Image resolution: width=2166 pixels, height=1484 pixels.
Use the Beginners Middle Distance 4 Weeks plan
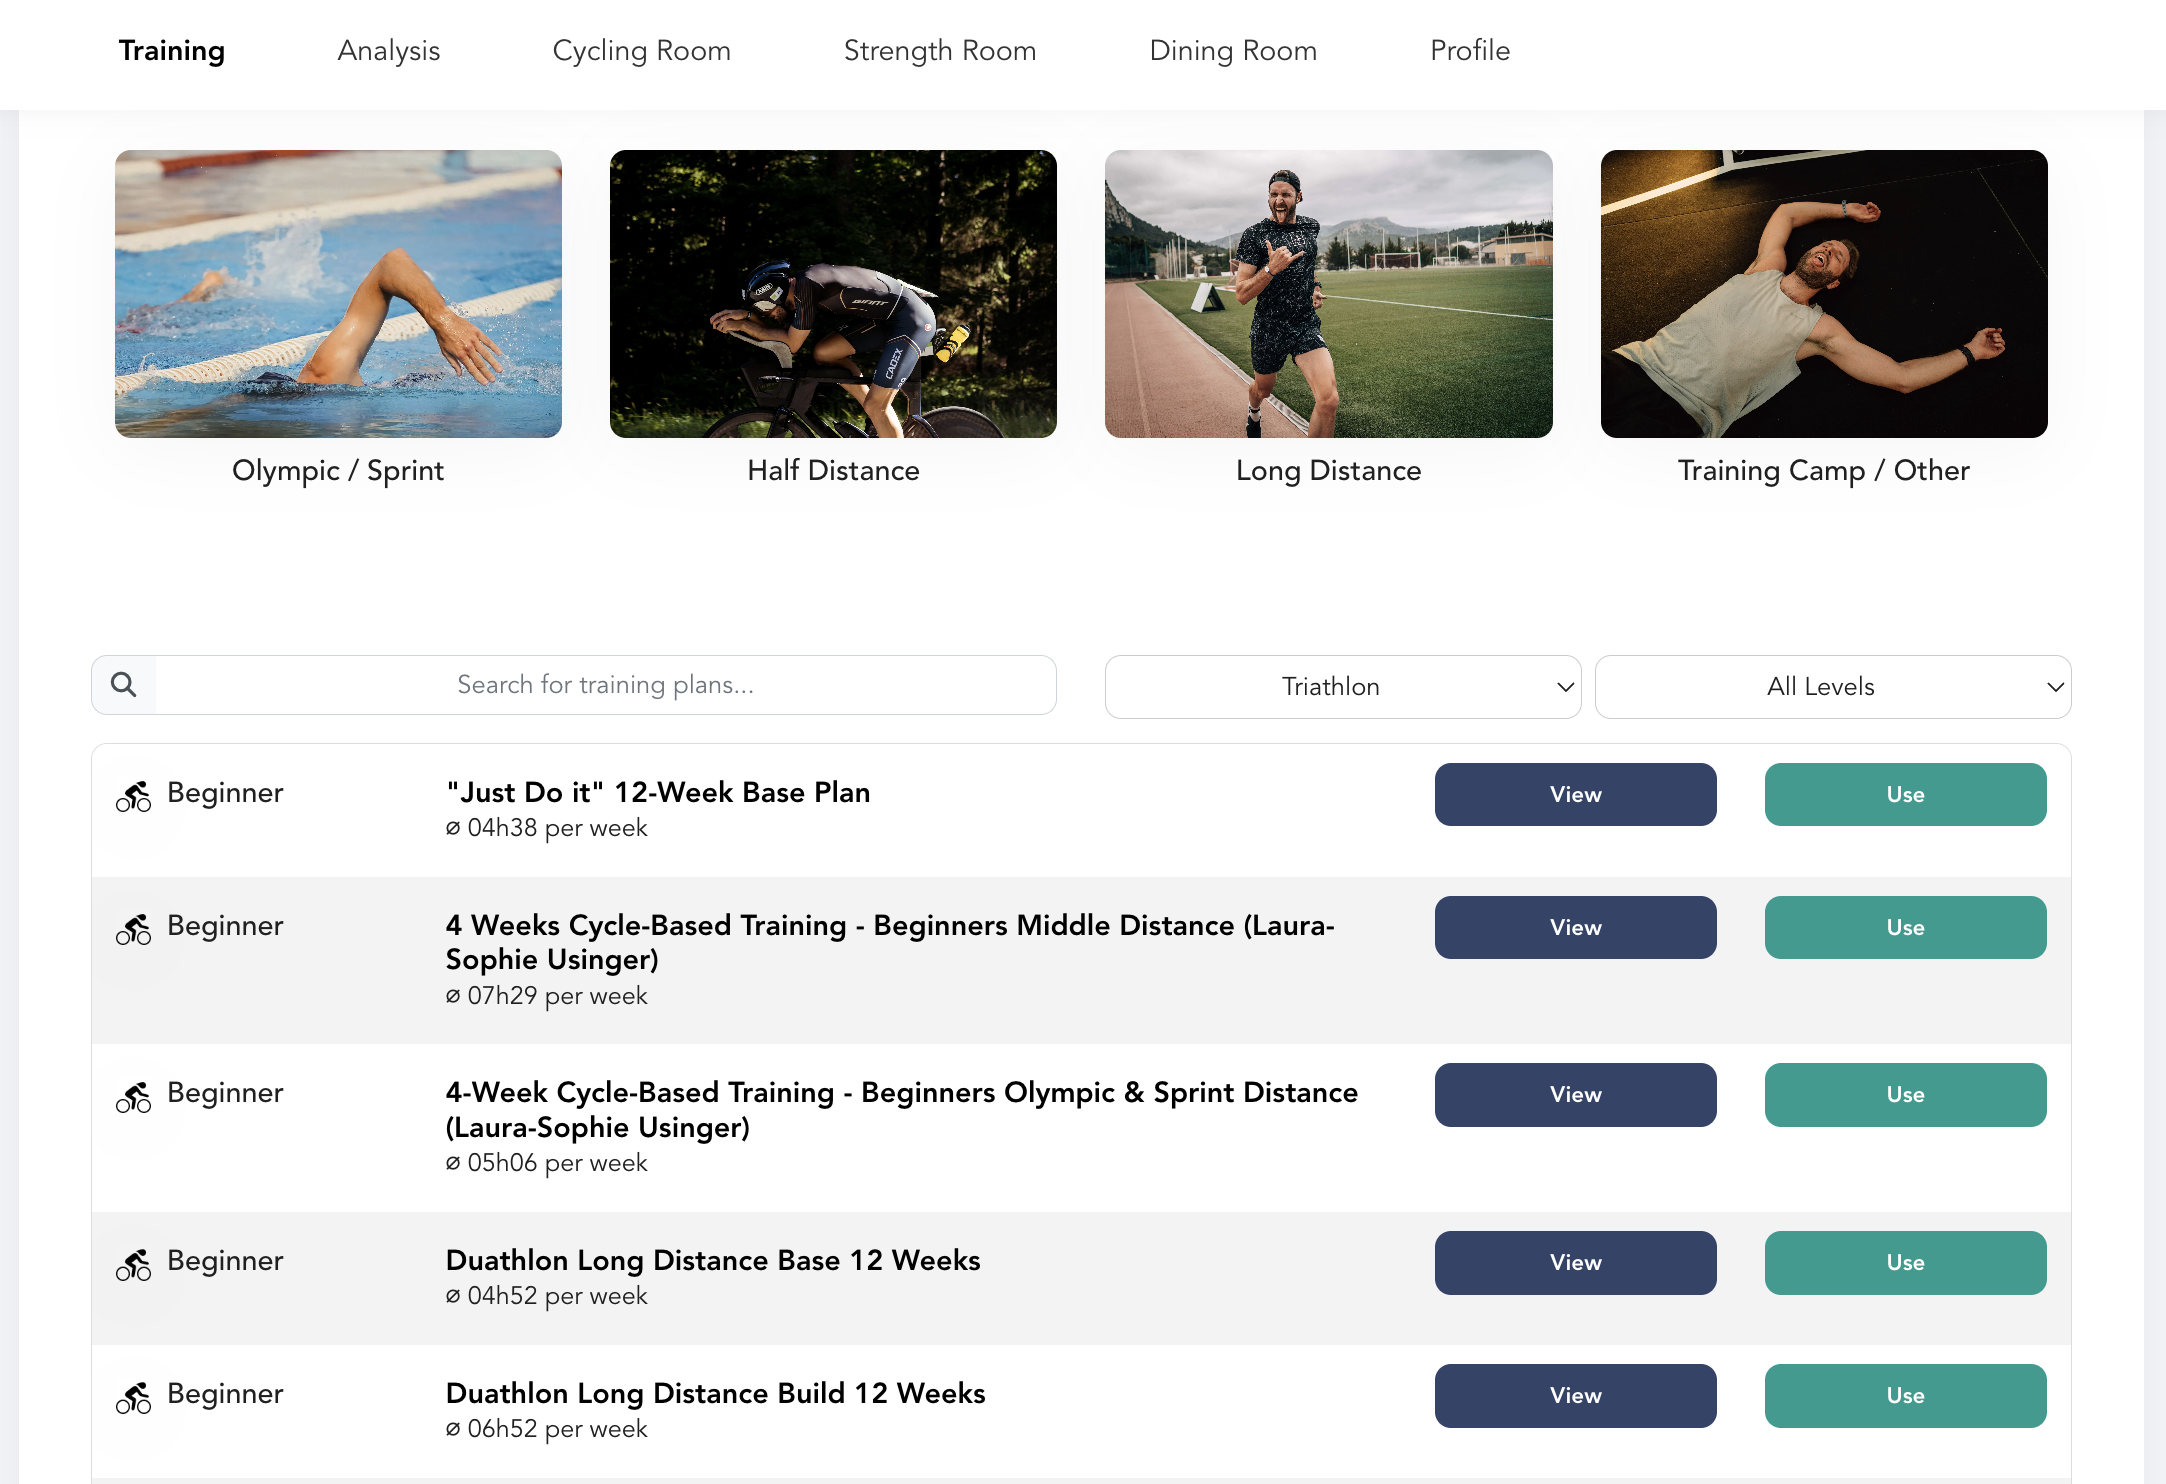(1905, 928)
